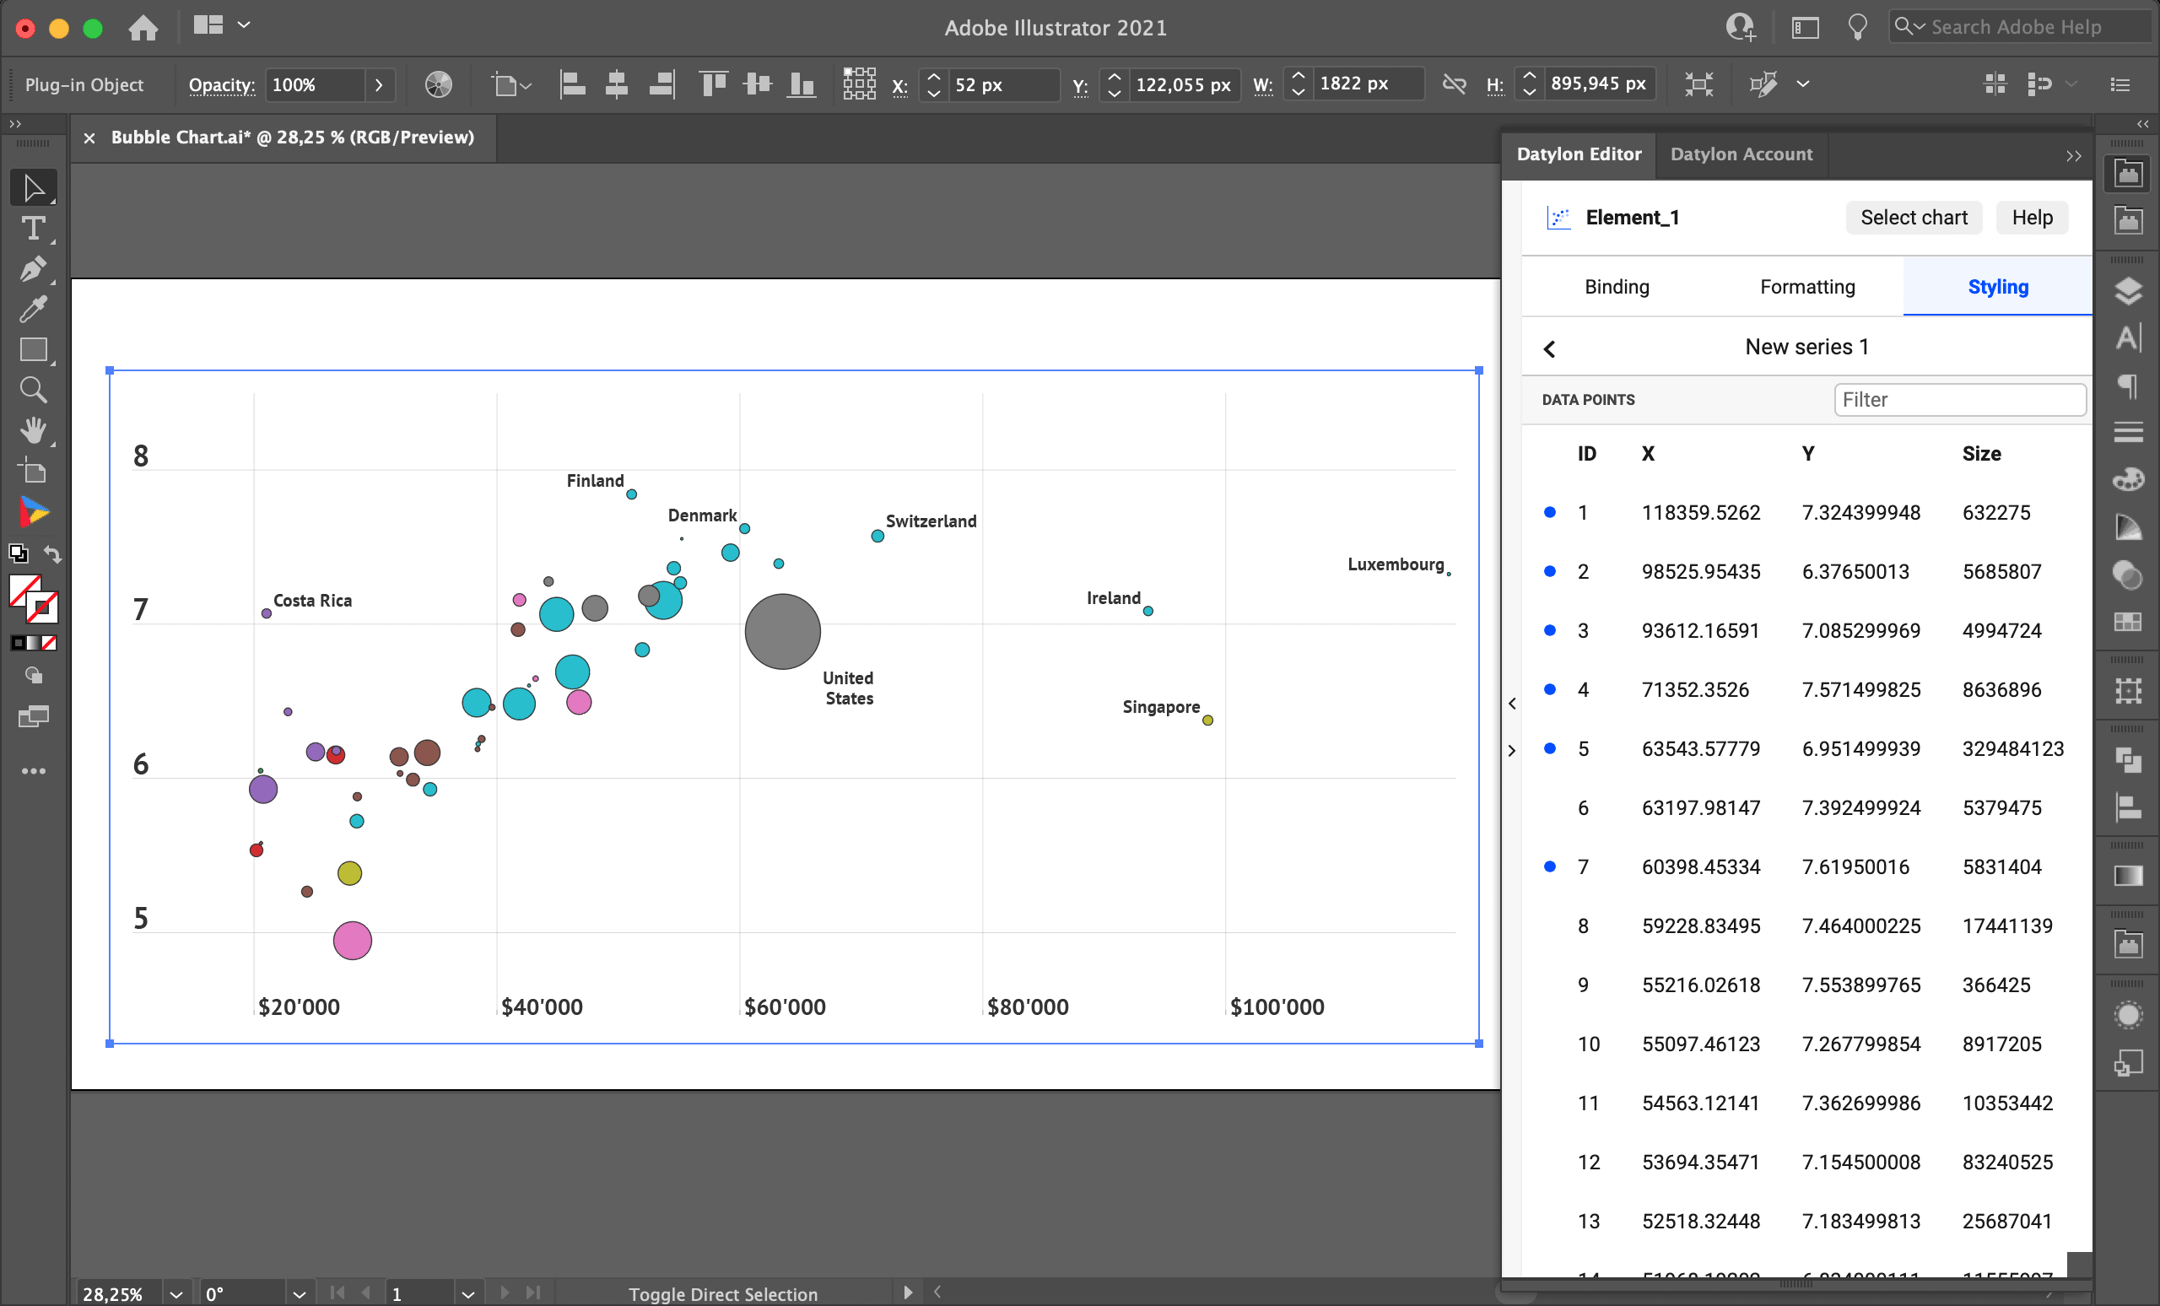Screen dimensions: 2160x1306
Task: Switch to the Binding tab
Action: 1616,286
